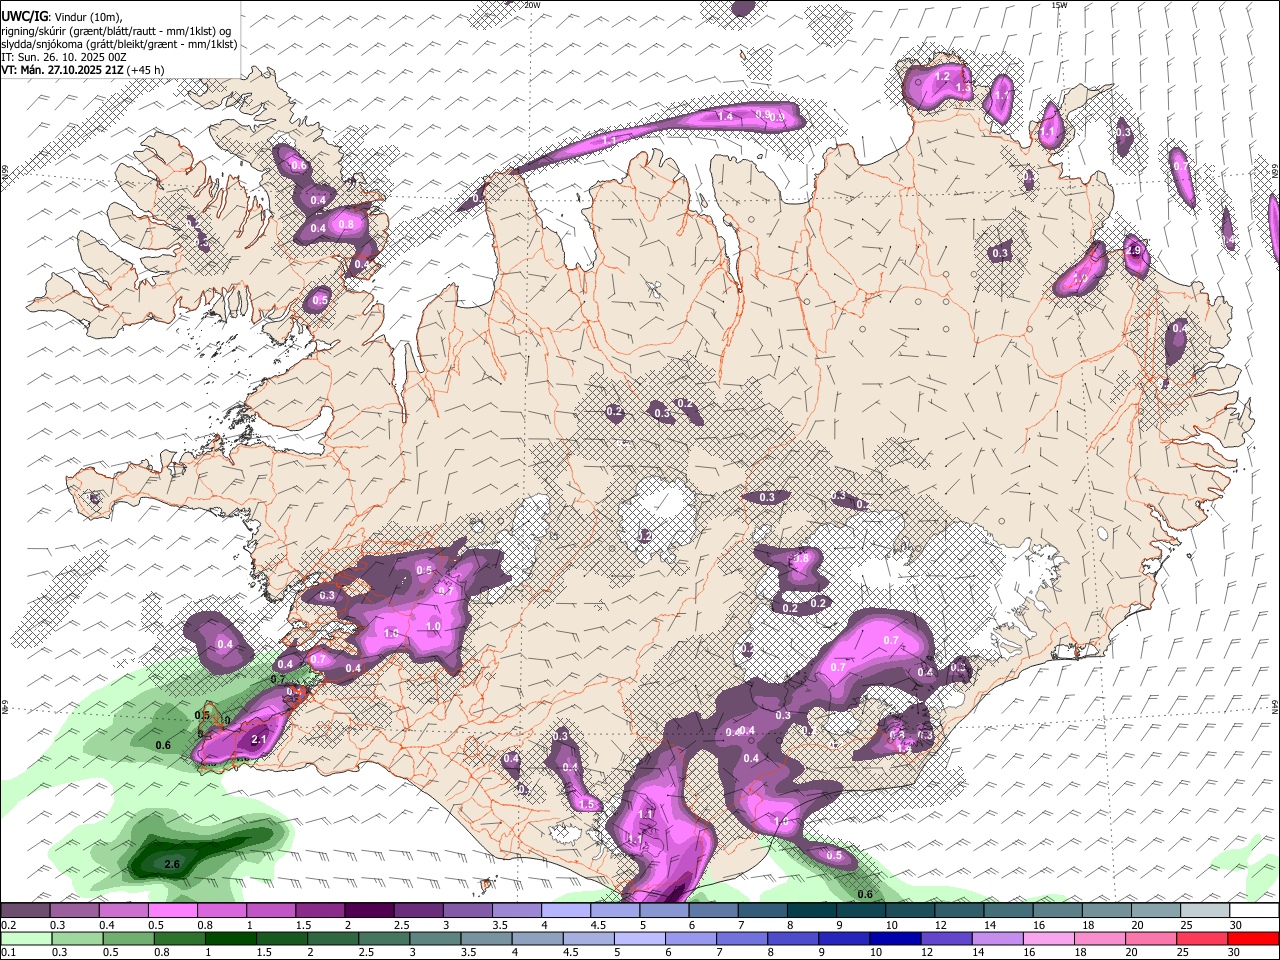The width and height of the screenshot is (1280, 960).
Task: Click rain legend swatch labeled 5
Action: tap(640, 938)
